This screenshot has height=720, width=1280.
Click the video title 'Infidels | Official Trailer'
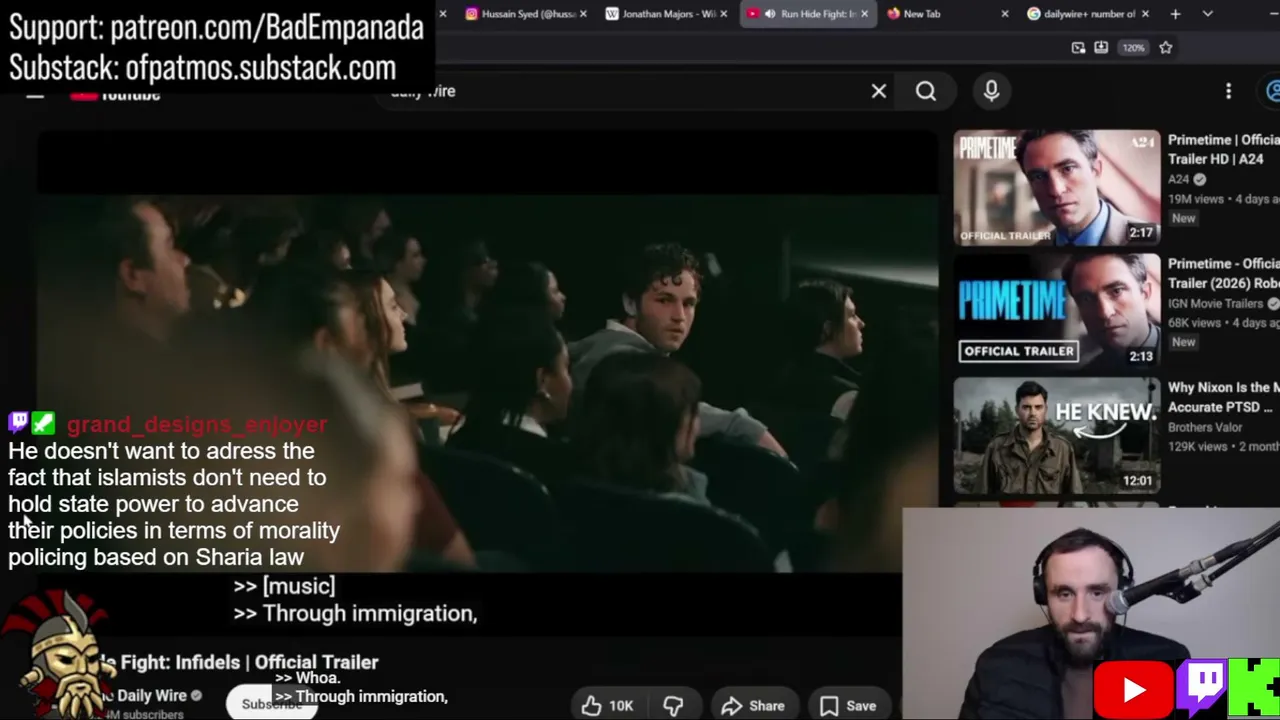tap(277, 662)
